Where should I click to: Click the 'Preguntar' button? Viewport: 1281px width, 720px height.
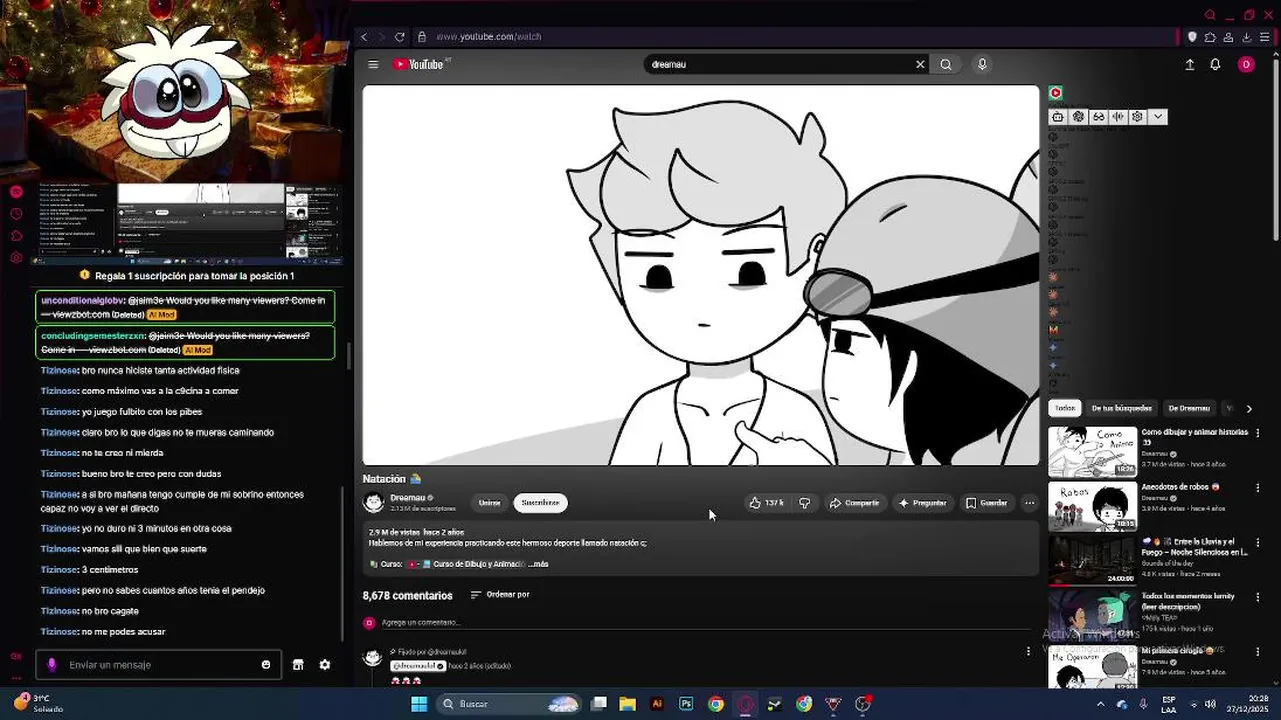tap(922, 503)
